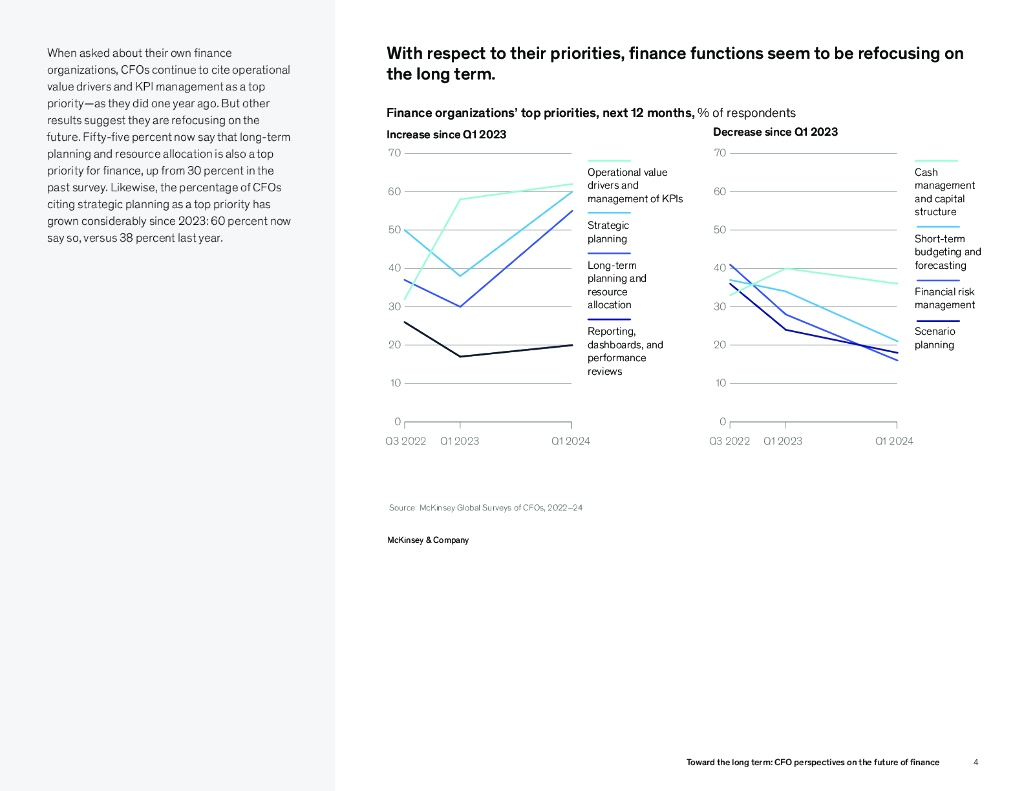Click the Long-term planning legend line swatch
This screenshot has height=791, width=1024.
pyautogui.click(x=608, y=253)
